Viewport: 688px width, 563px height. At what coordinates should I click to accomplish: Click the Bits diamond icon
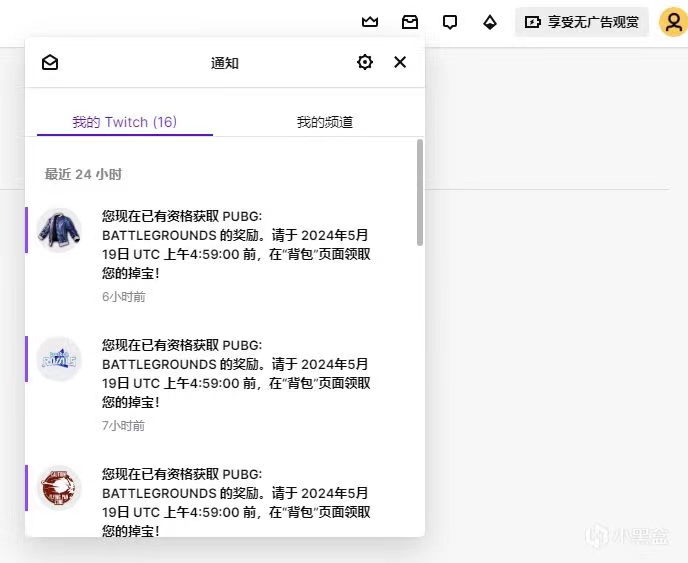(490, 22)
